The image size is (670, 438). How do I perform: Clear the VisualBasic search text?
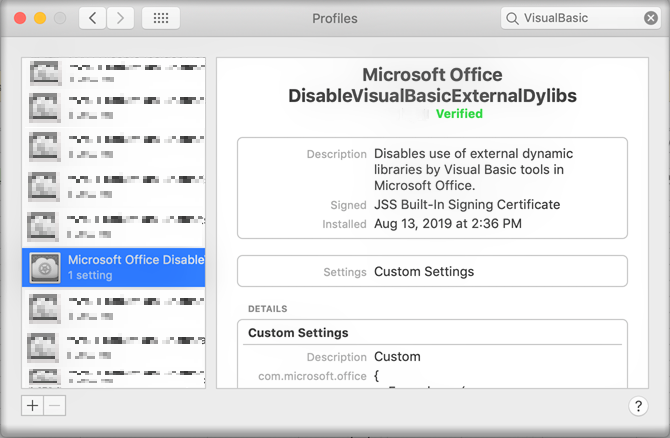point(650,18)
